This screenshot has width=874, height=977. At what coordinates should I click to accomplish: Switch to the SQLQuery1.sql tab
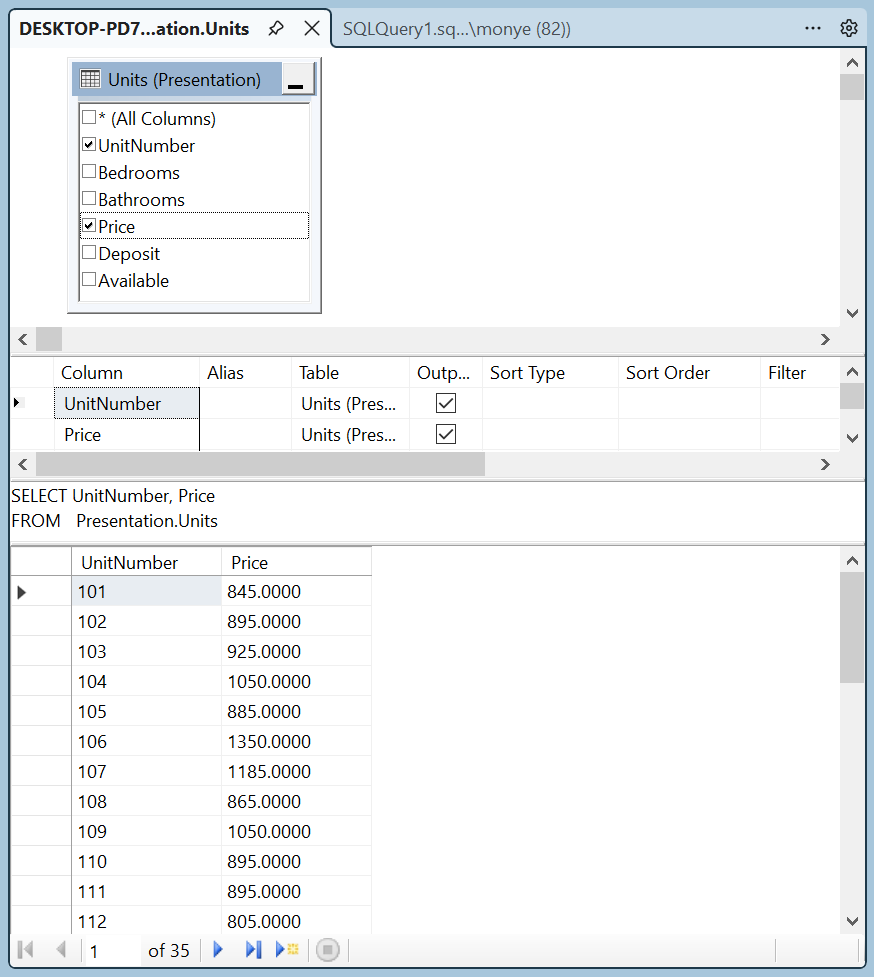click(x=457, y=29)
